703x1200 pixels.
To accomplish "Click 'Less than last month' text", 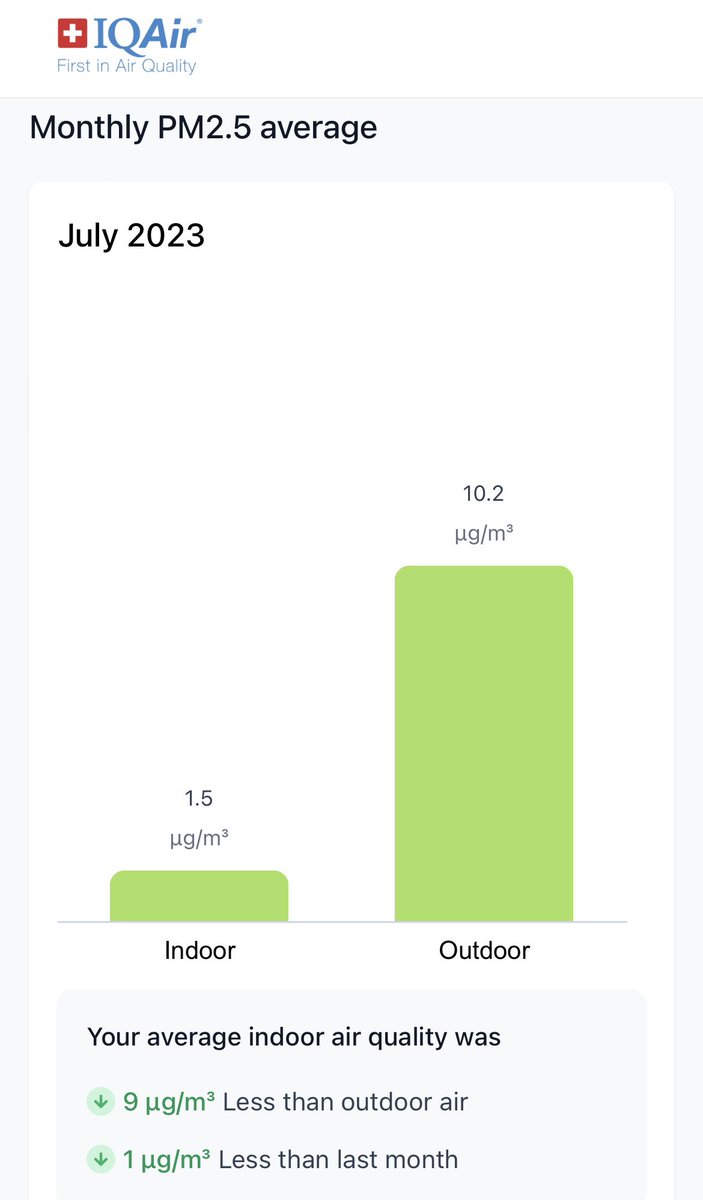I will click(338, 1160).
